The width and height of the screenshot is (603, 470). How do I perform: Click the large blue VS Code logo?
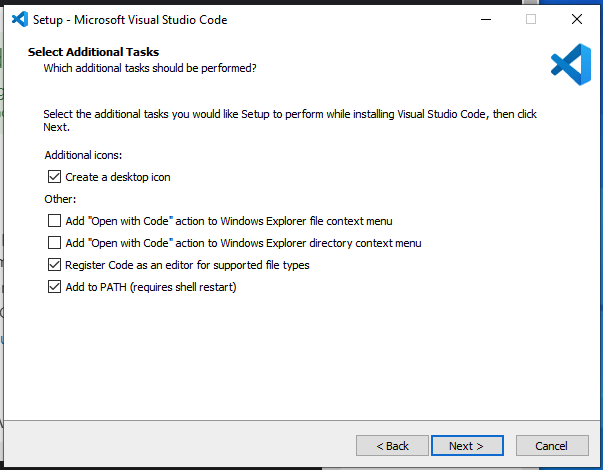coord(571,65)
